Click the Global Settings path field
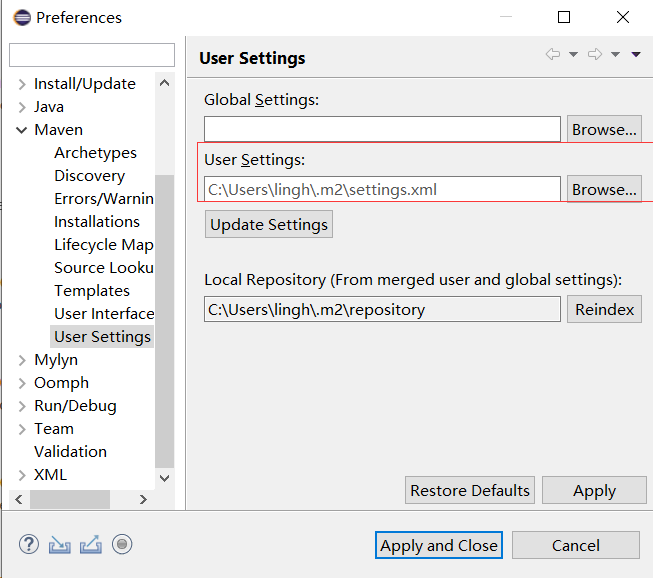This screenshot has width=653, height=578. tap(382, 129)
